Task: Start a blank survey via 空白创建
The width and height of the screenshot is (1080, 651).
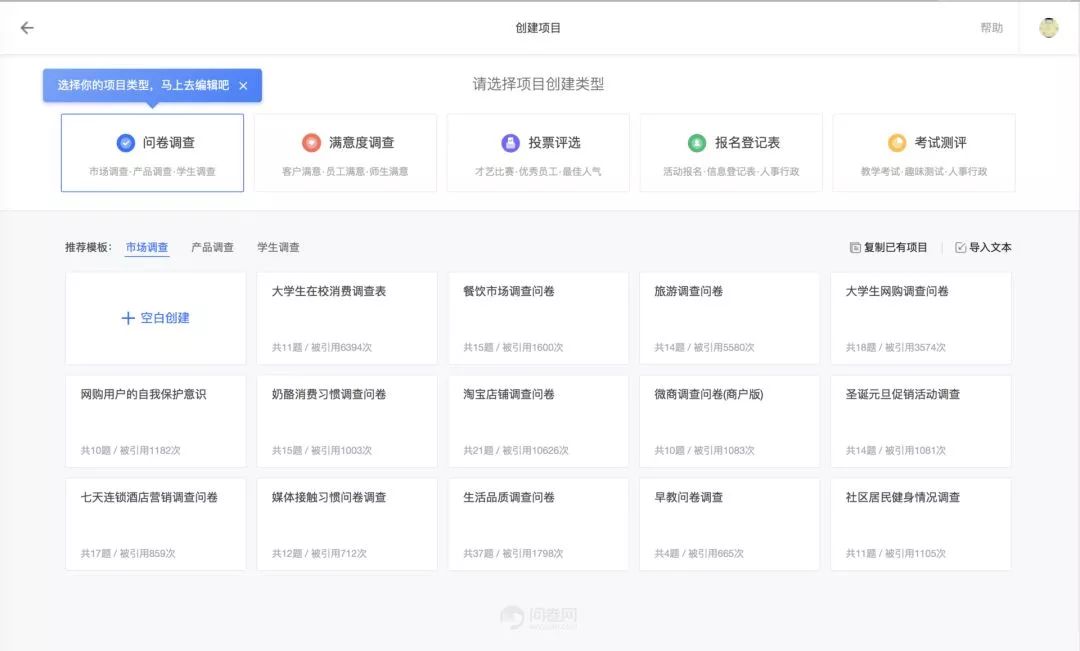Action: coord(154,317)
